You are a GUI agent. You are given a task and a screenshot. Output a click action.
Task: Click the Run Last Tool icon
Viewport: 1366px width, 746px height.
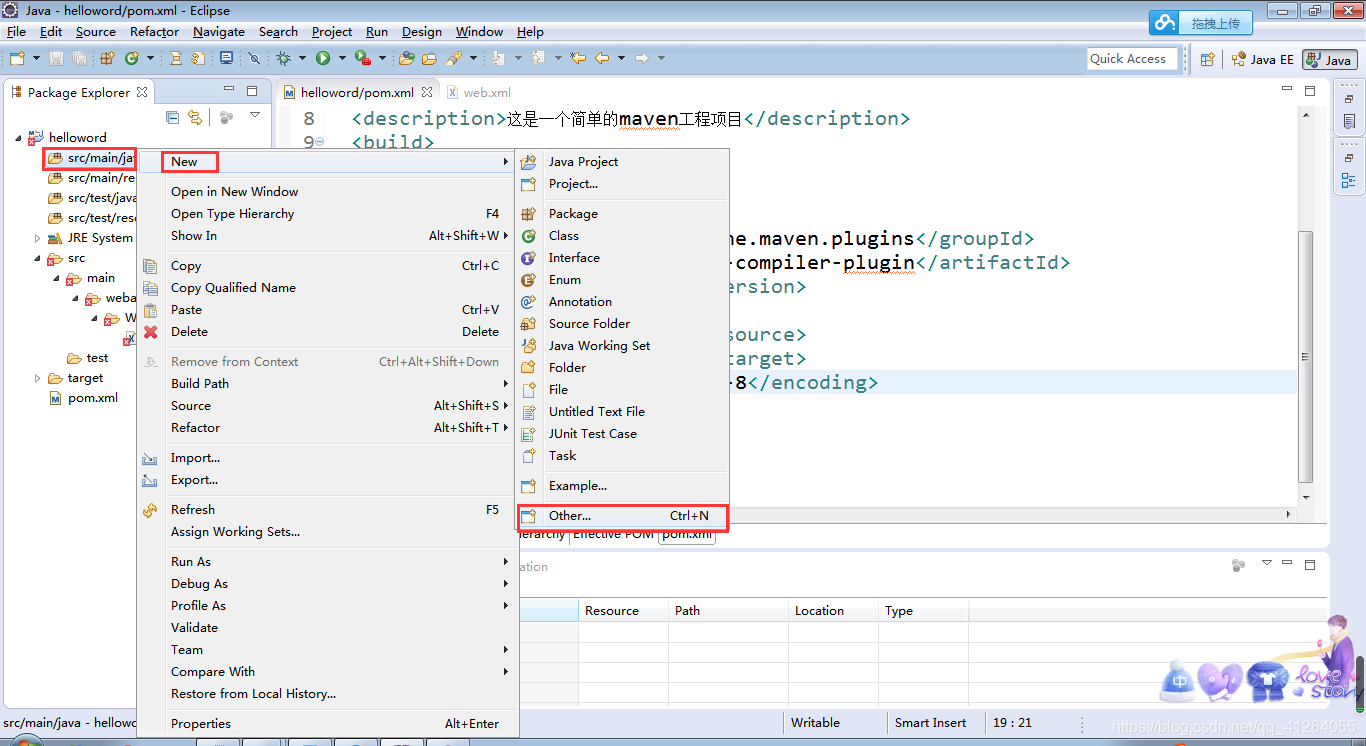[363, 59]
